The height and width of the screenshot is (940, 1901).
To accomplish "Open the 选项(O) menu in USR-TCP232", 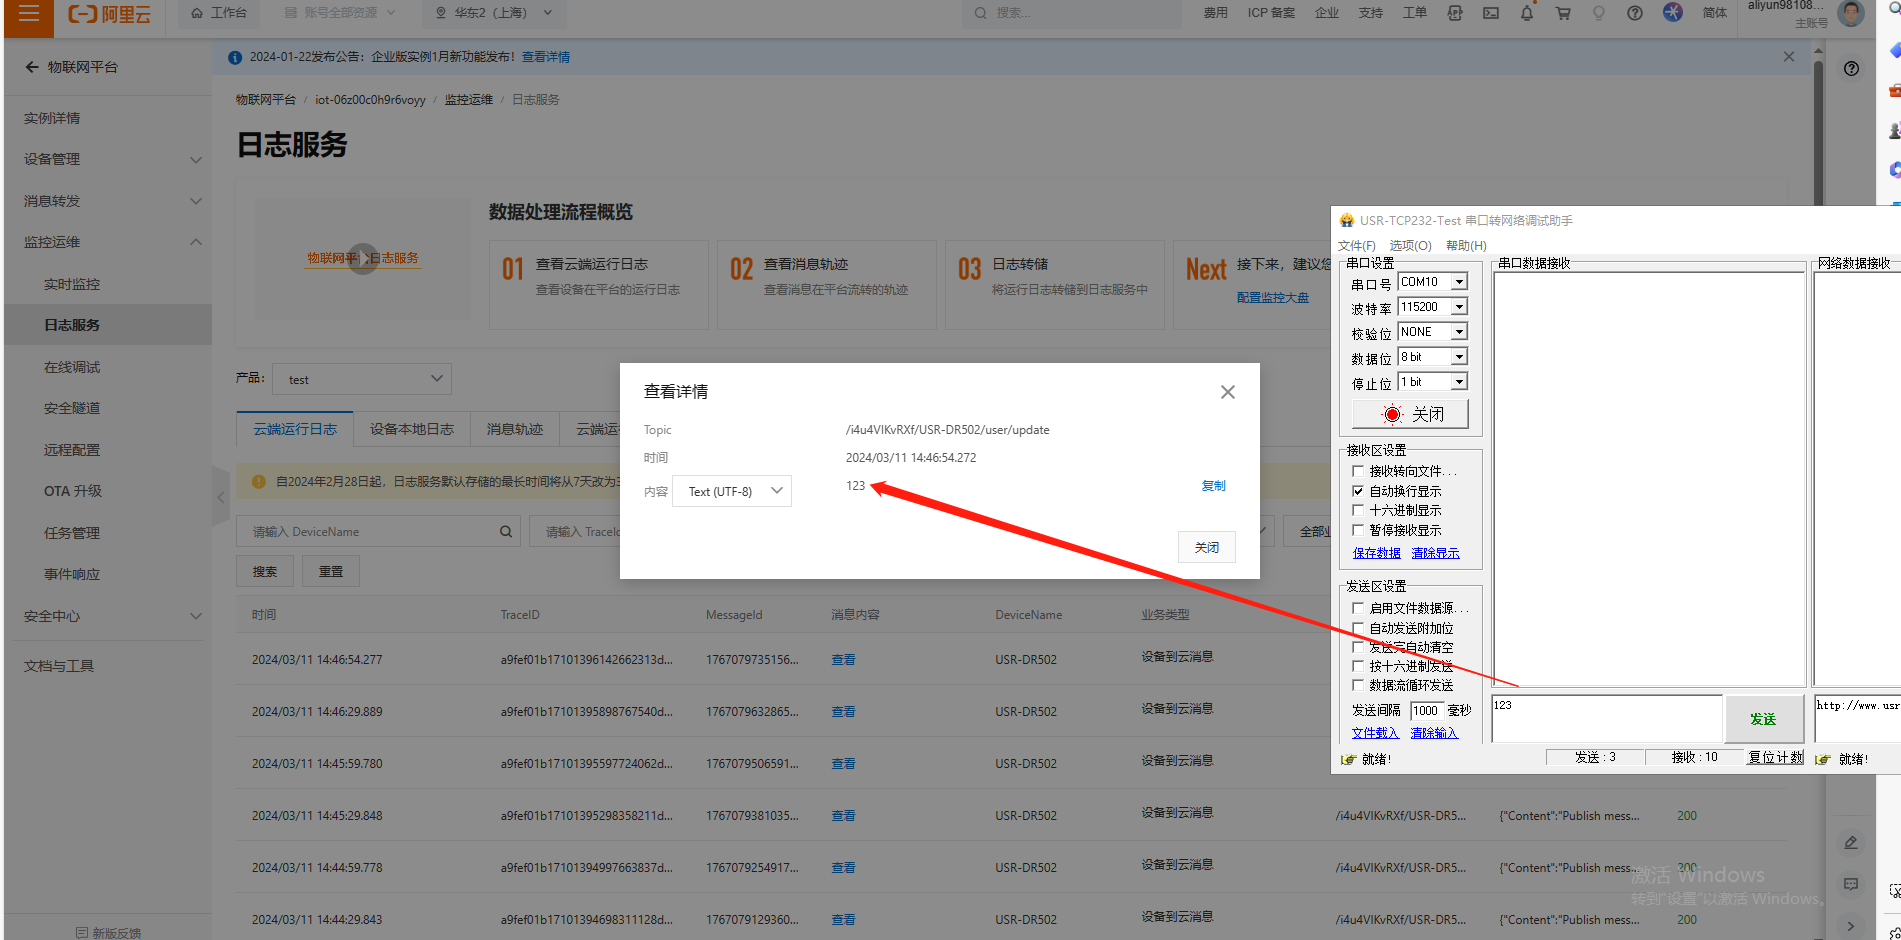I will point(1410,246).
